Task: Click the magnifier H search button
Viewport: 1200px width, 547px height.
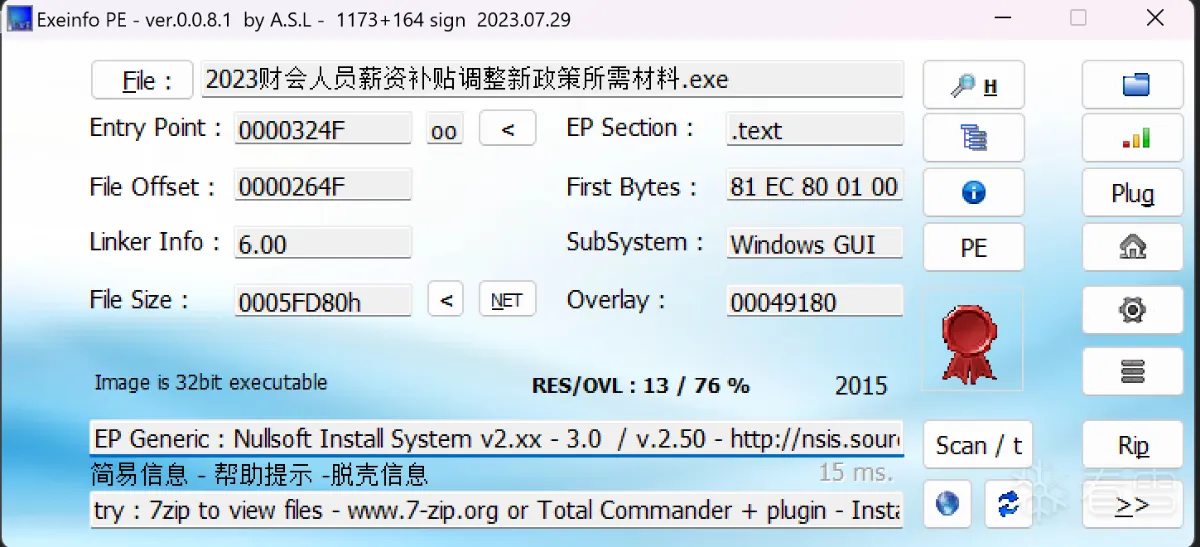Action: pyautogui.click(x=973, y=85)
